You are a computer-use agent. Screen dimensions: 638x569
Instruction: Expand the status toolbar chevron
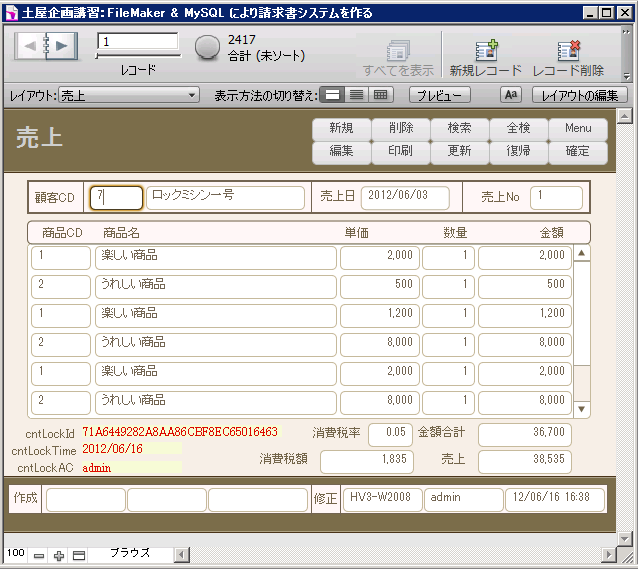(626, 31)
